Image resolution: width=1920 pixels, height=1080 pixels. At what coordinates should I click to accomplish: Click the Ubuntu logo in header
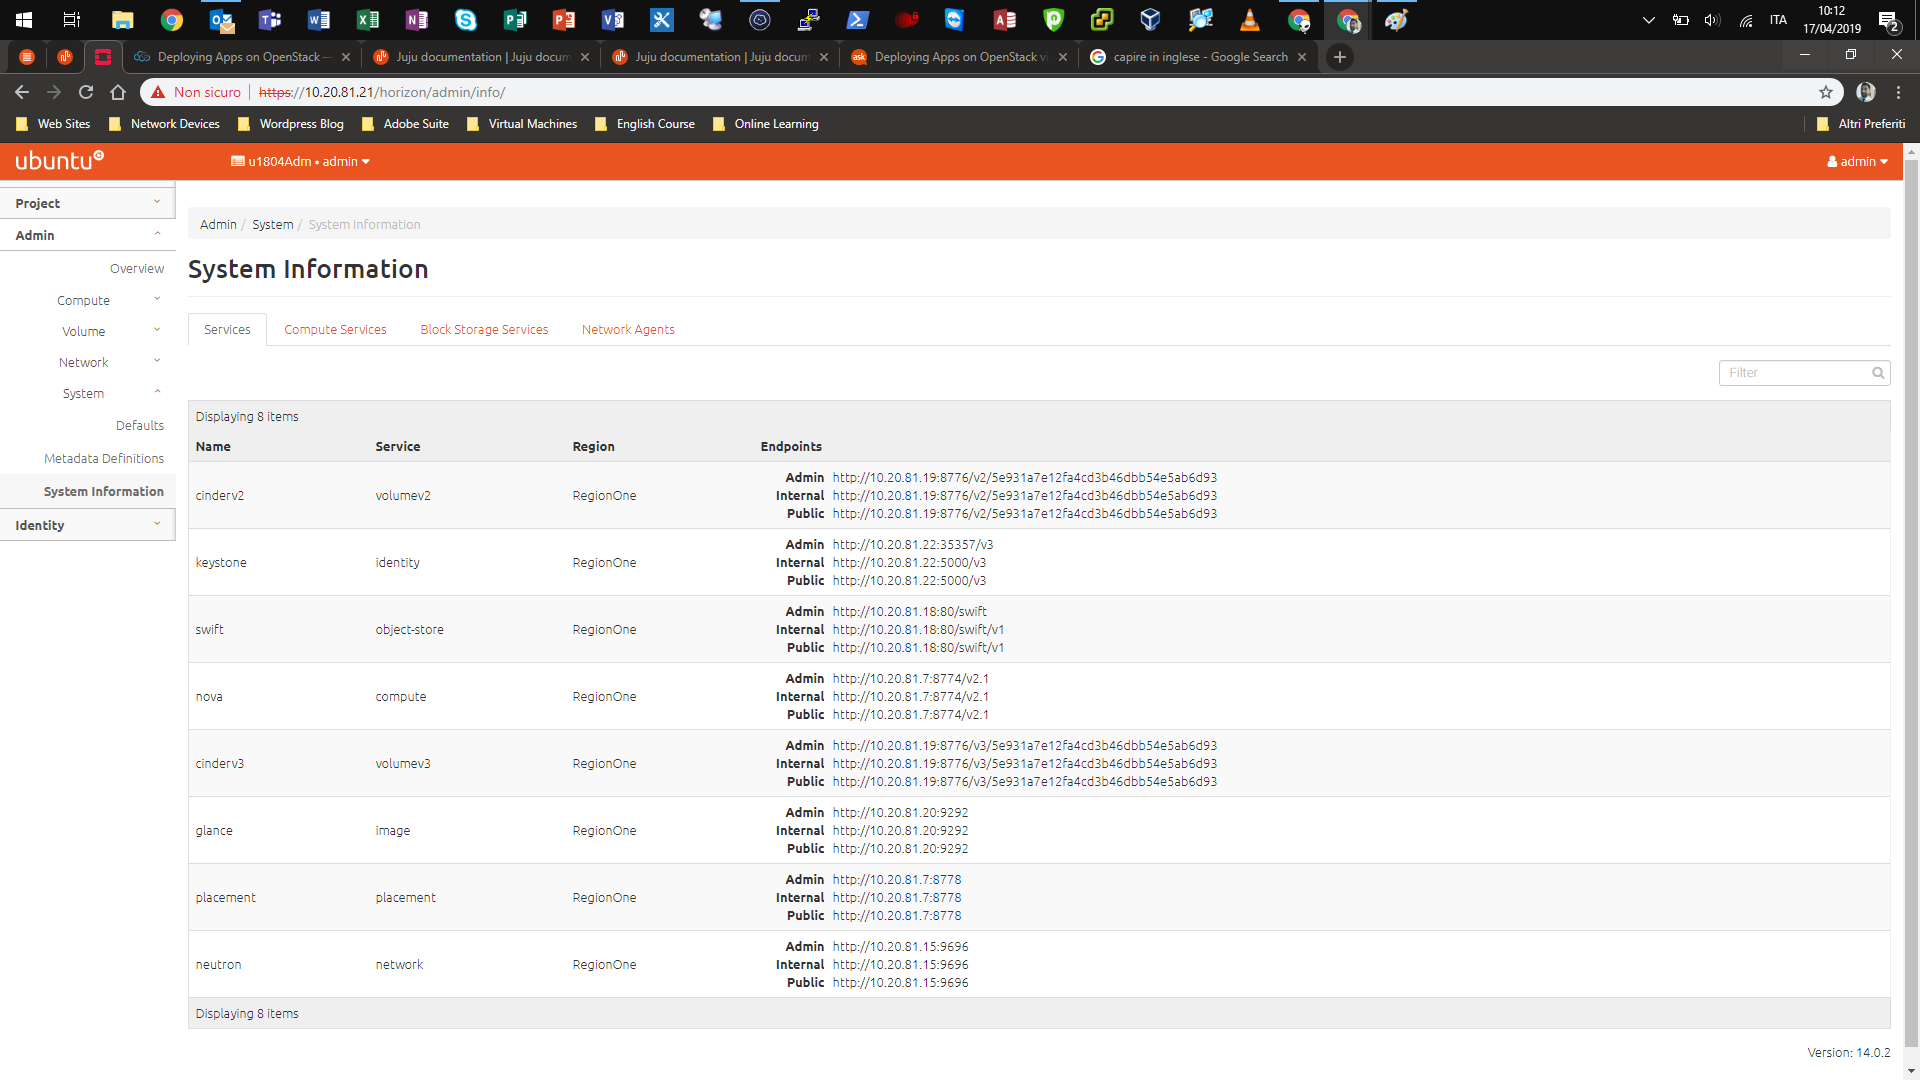pos(59,161)
